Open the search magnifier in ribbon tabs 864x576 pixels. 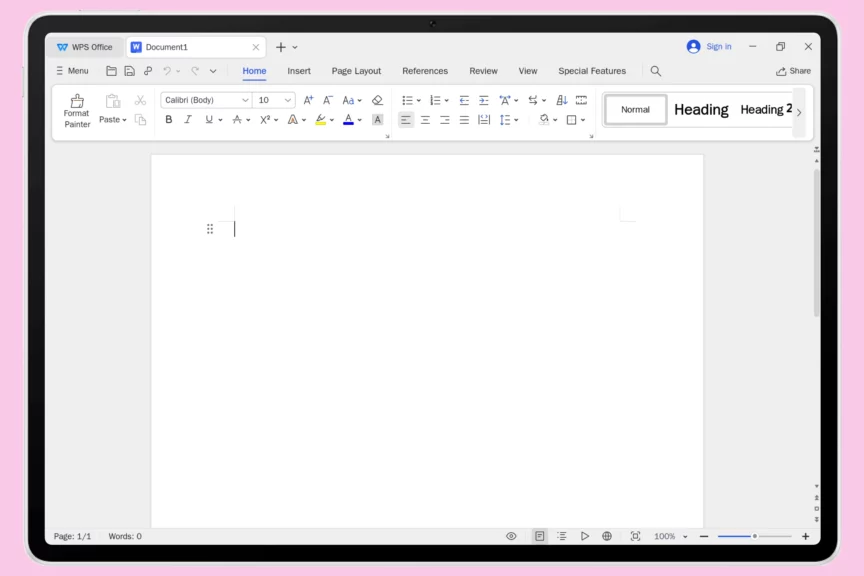656,71
